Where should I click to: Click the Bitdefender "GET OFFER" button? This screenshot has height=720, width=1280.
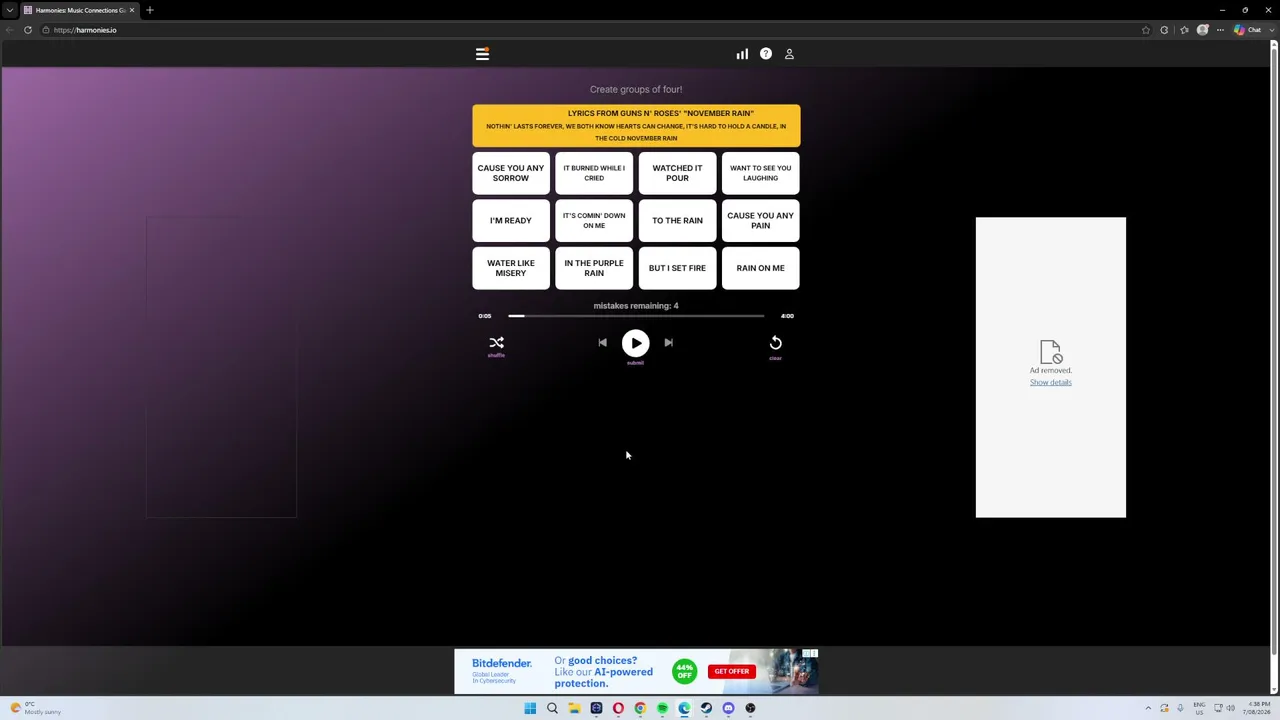[x=732, y=671]
